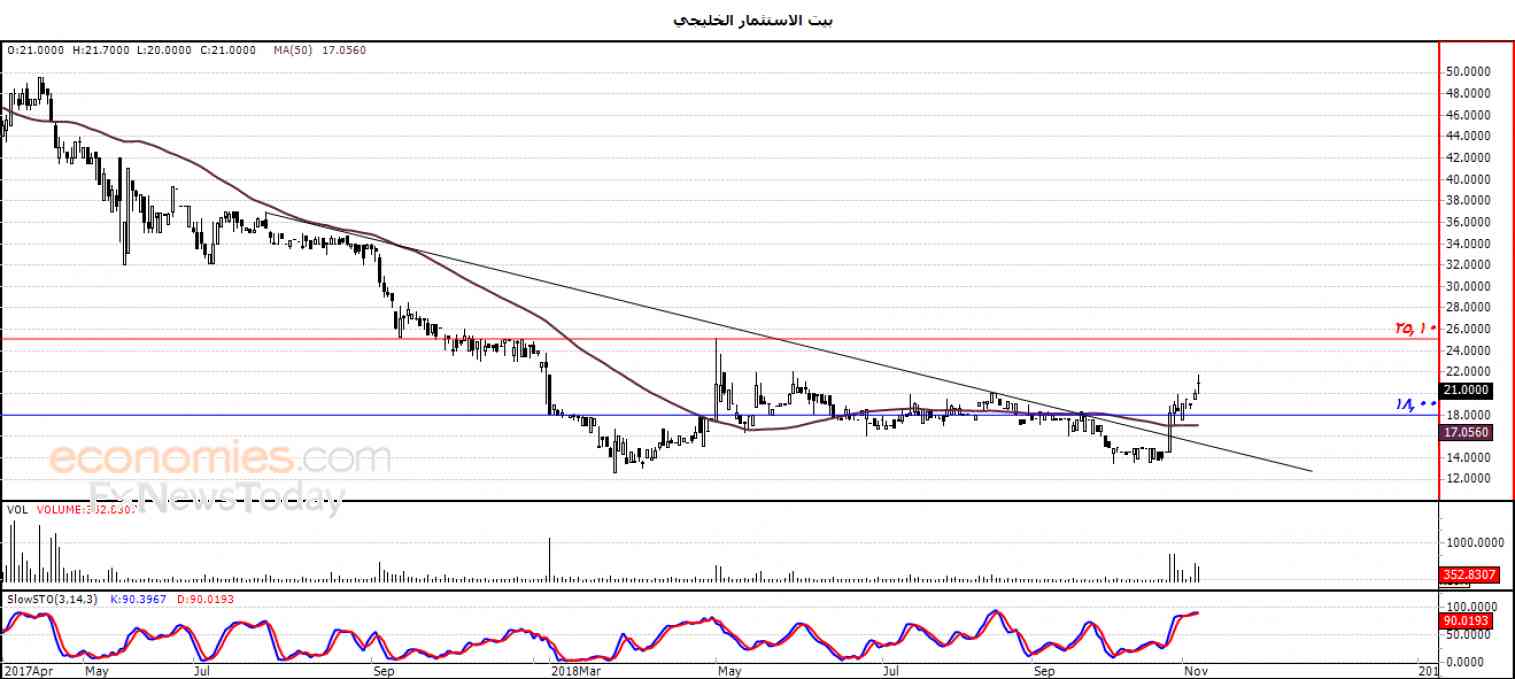This screenshot has width=1515, height=679.
Task: Click the 28.0000 price axis label
Action: click(x=1467, y=307)
